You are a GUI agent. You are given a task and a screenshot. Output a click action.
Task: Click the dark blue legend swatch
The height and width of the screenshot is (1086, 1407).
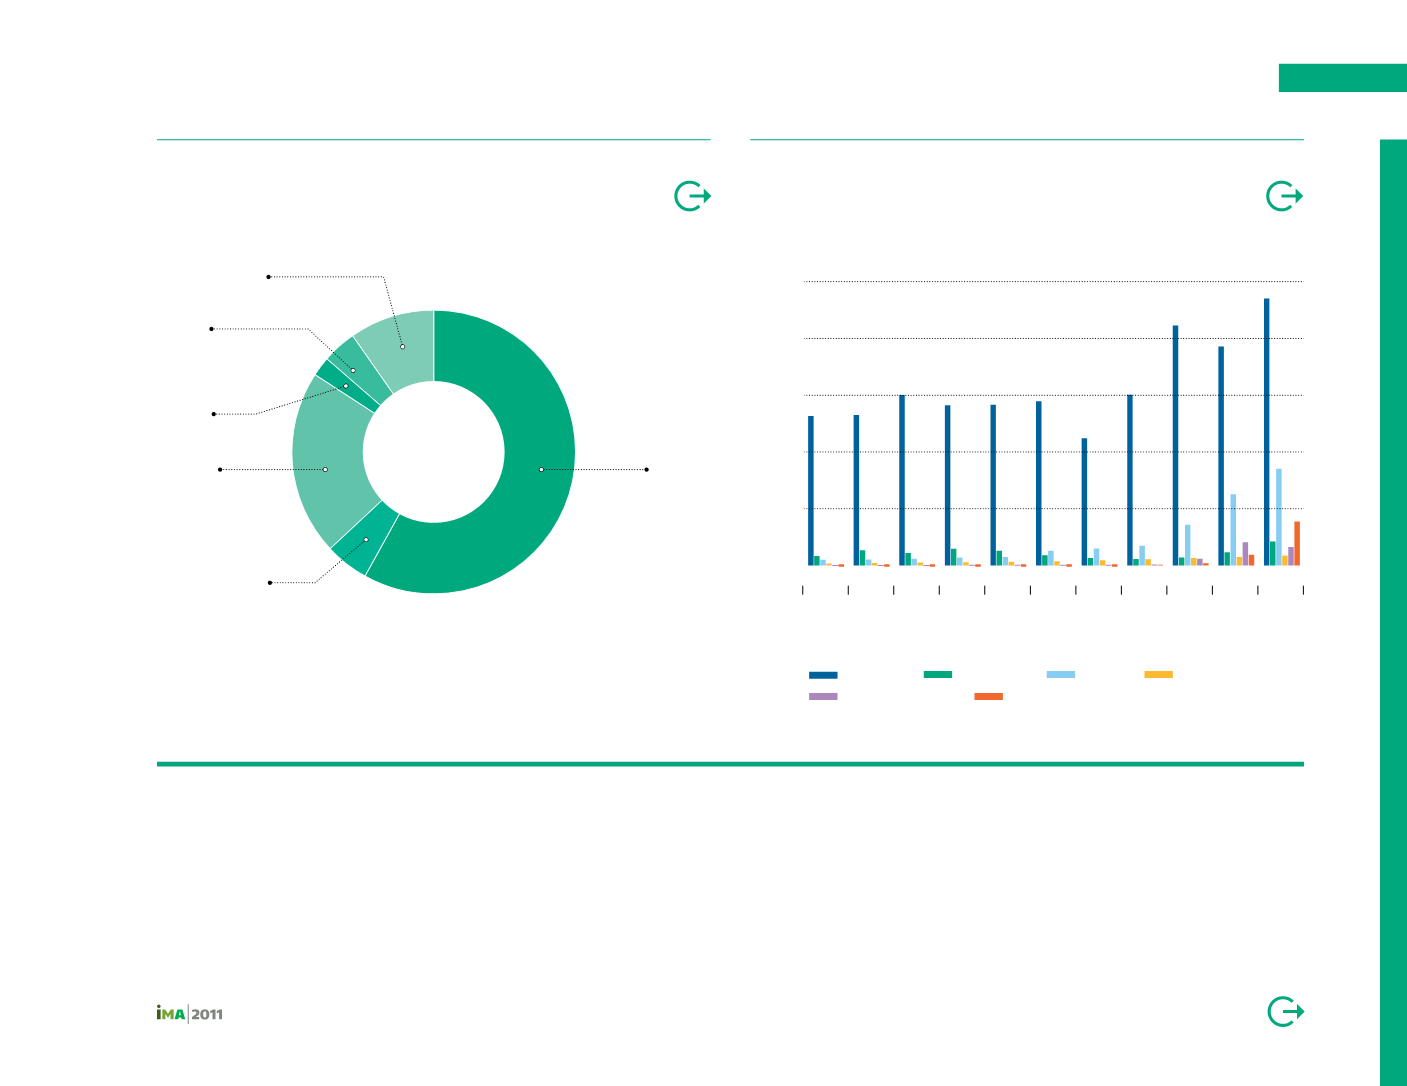pos(823,675)
